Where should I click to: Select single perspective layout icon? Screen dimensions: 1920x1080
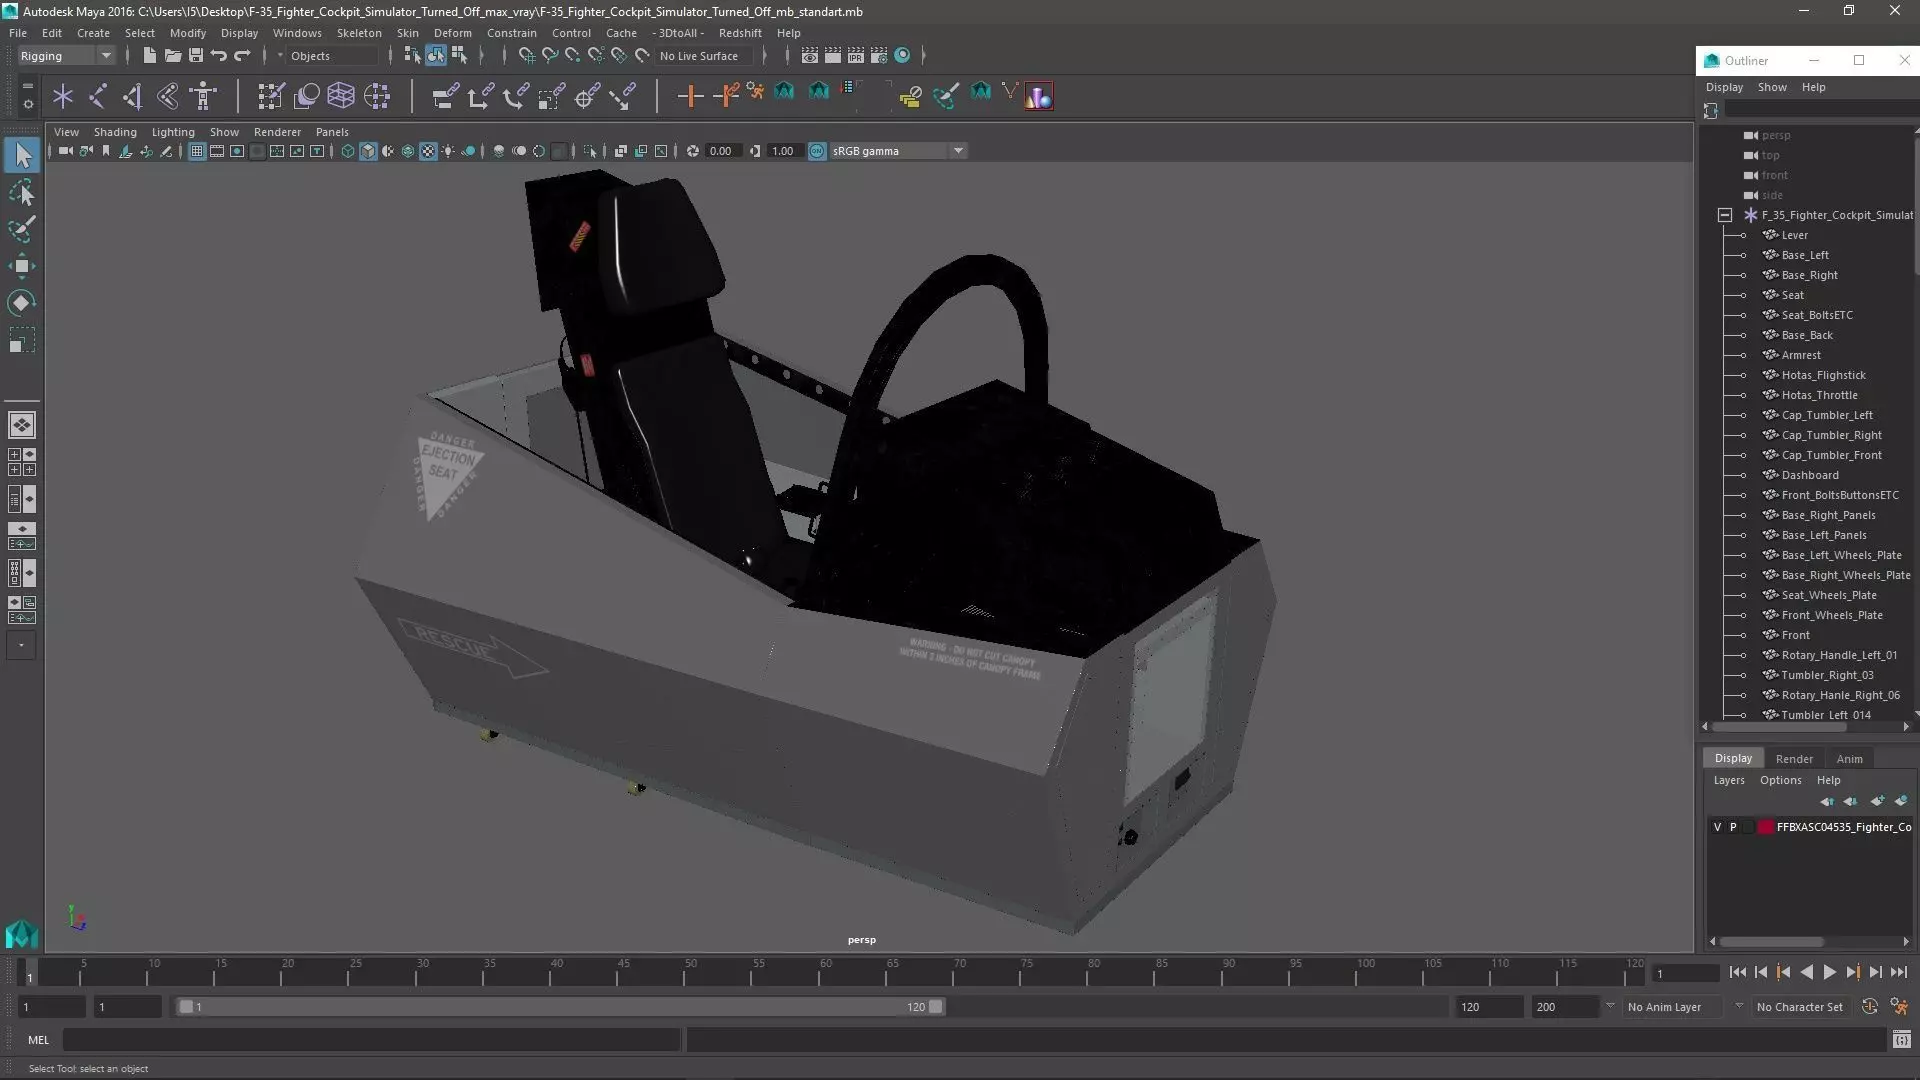[x=21, y=425]
